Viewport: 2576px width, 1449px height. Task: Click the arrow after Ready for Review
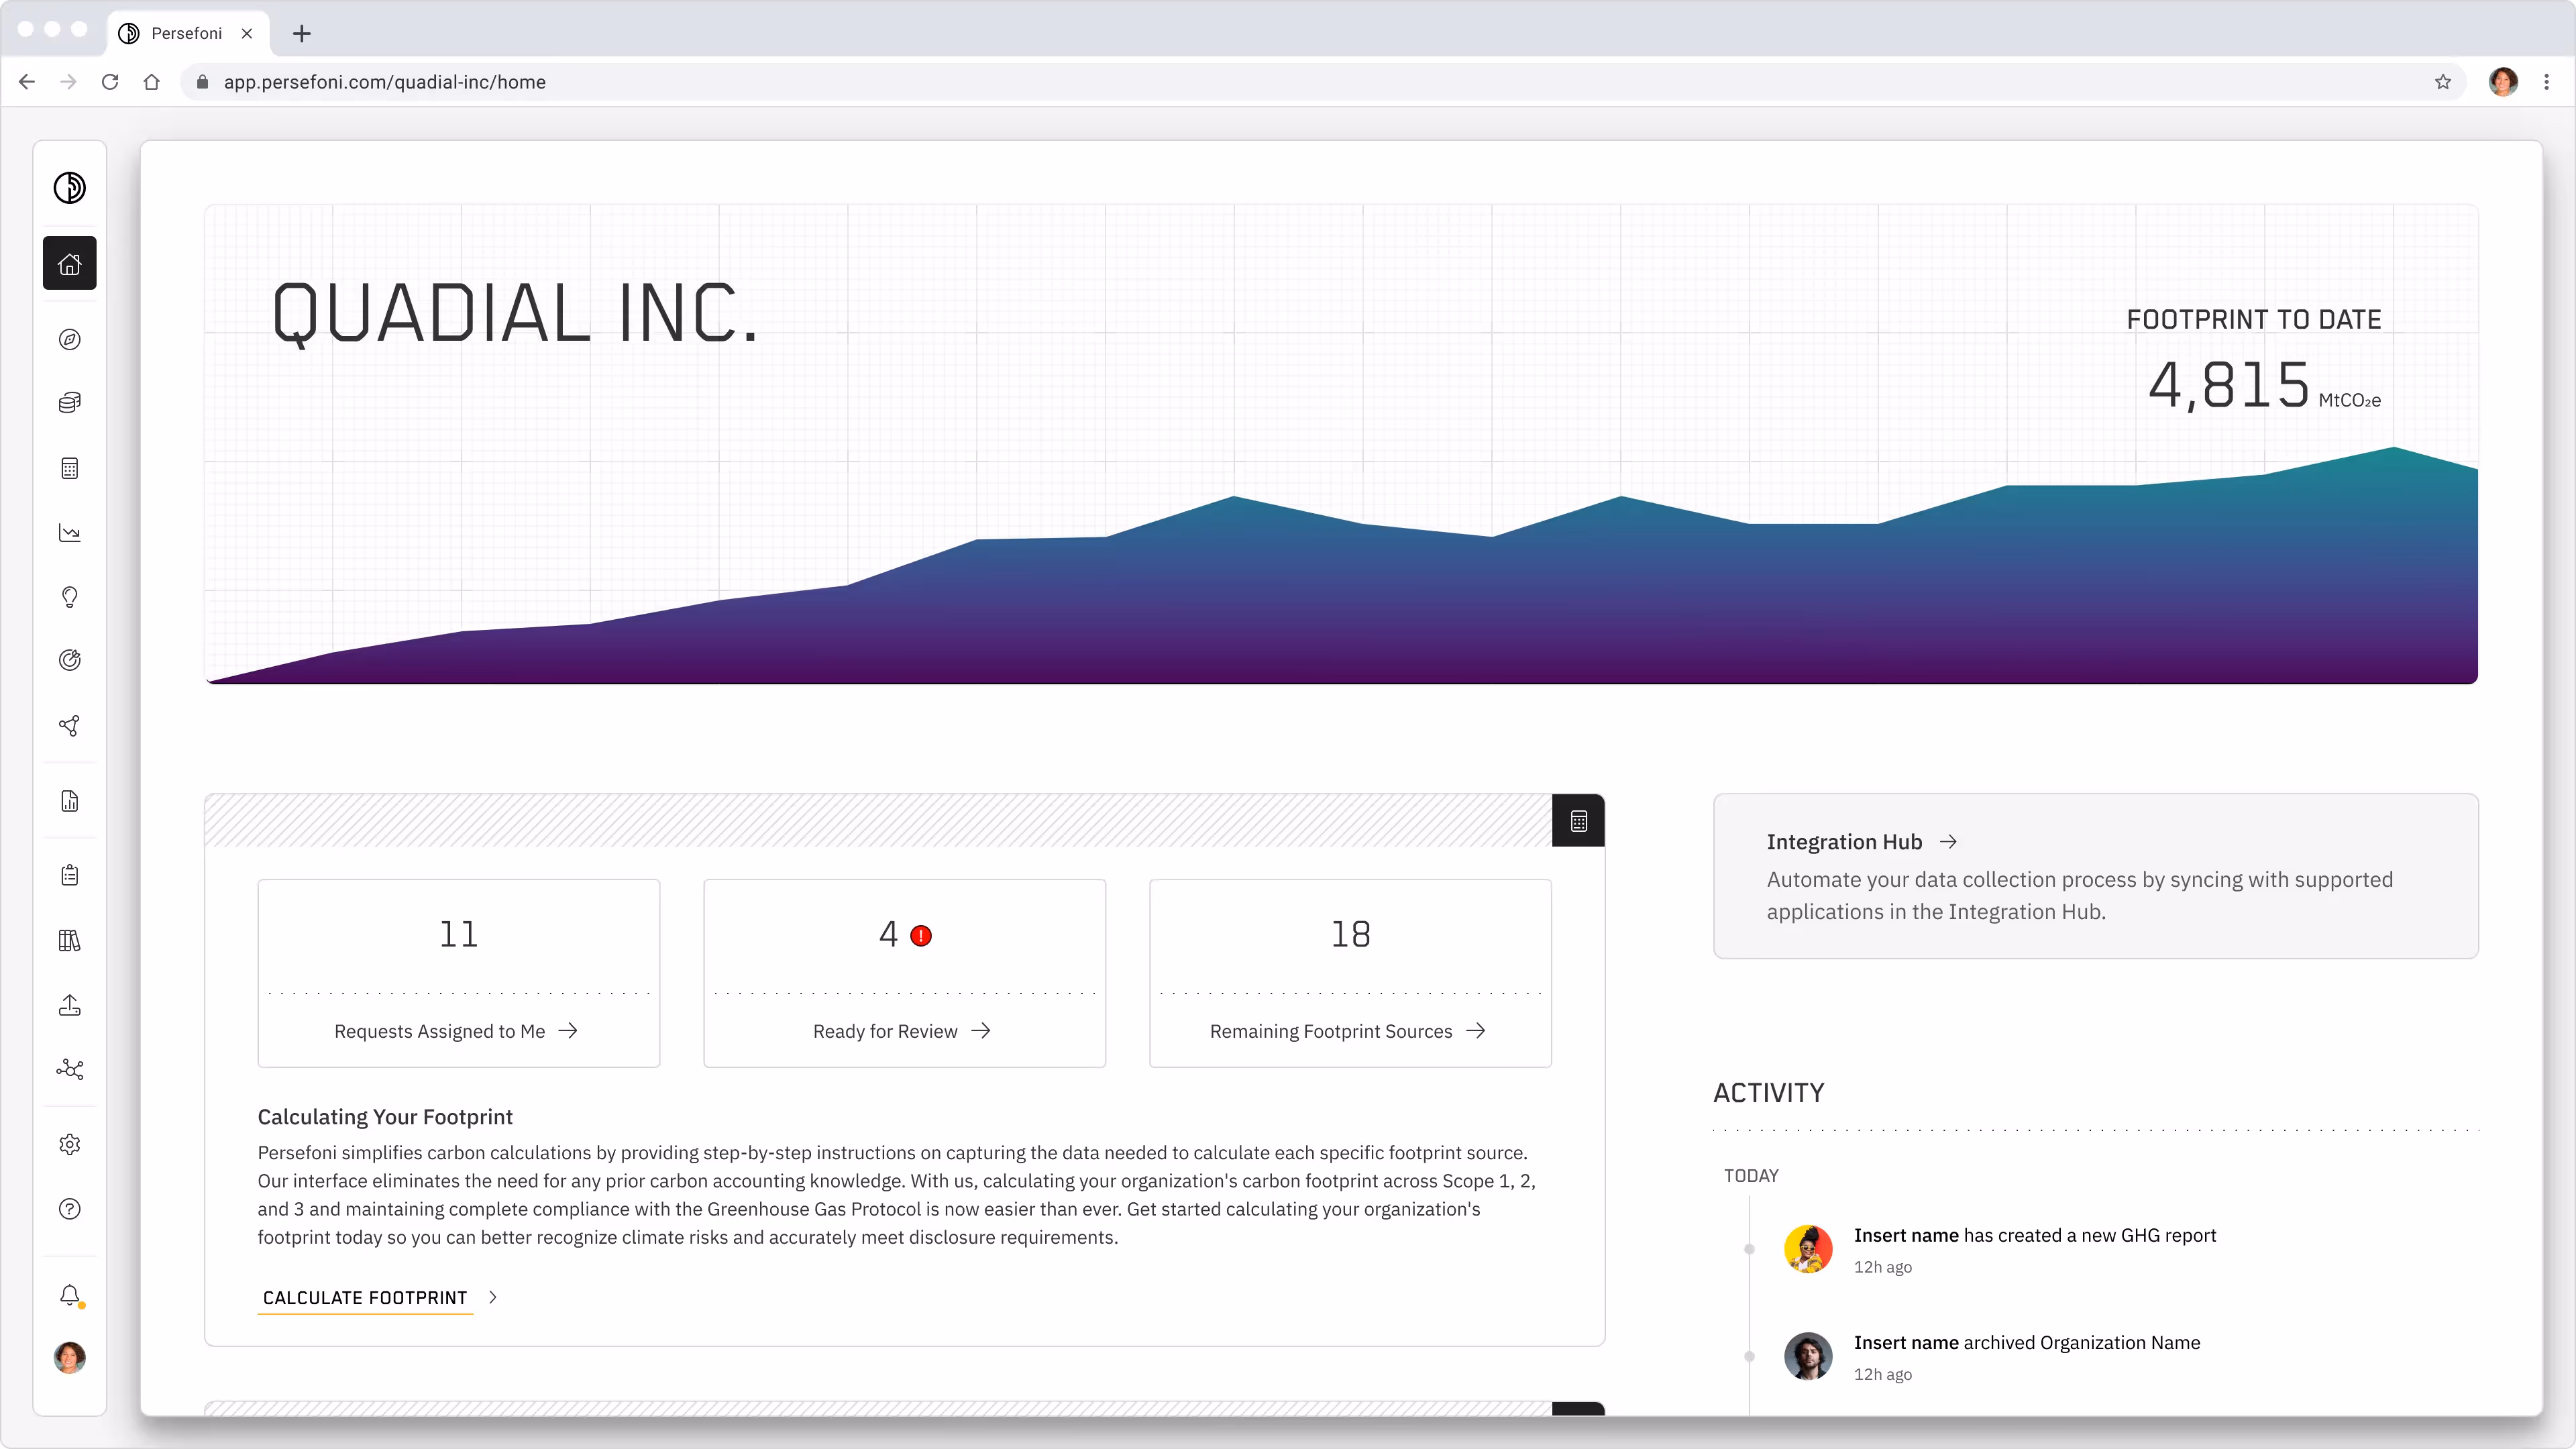tap(981, 1031)
